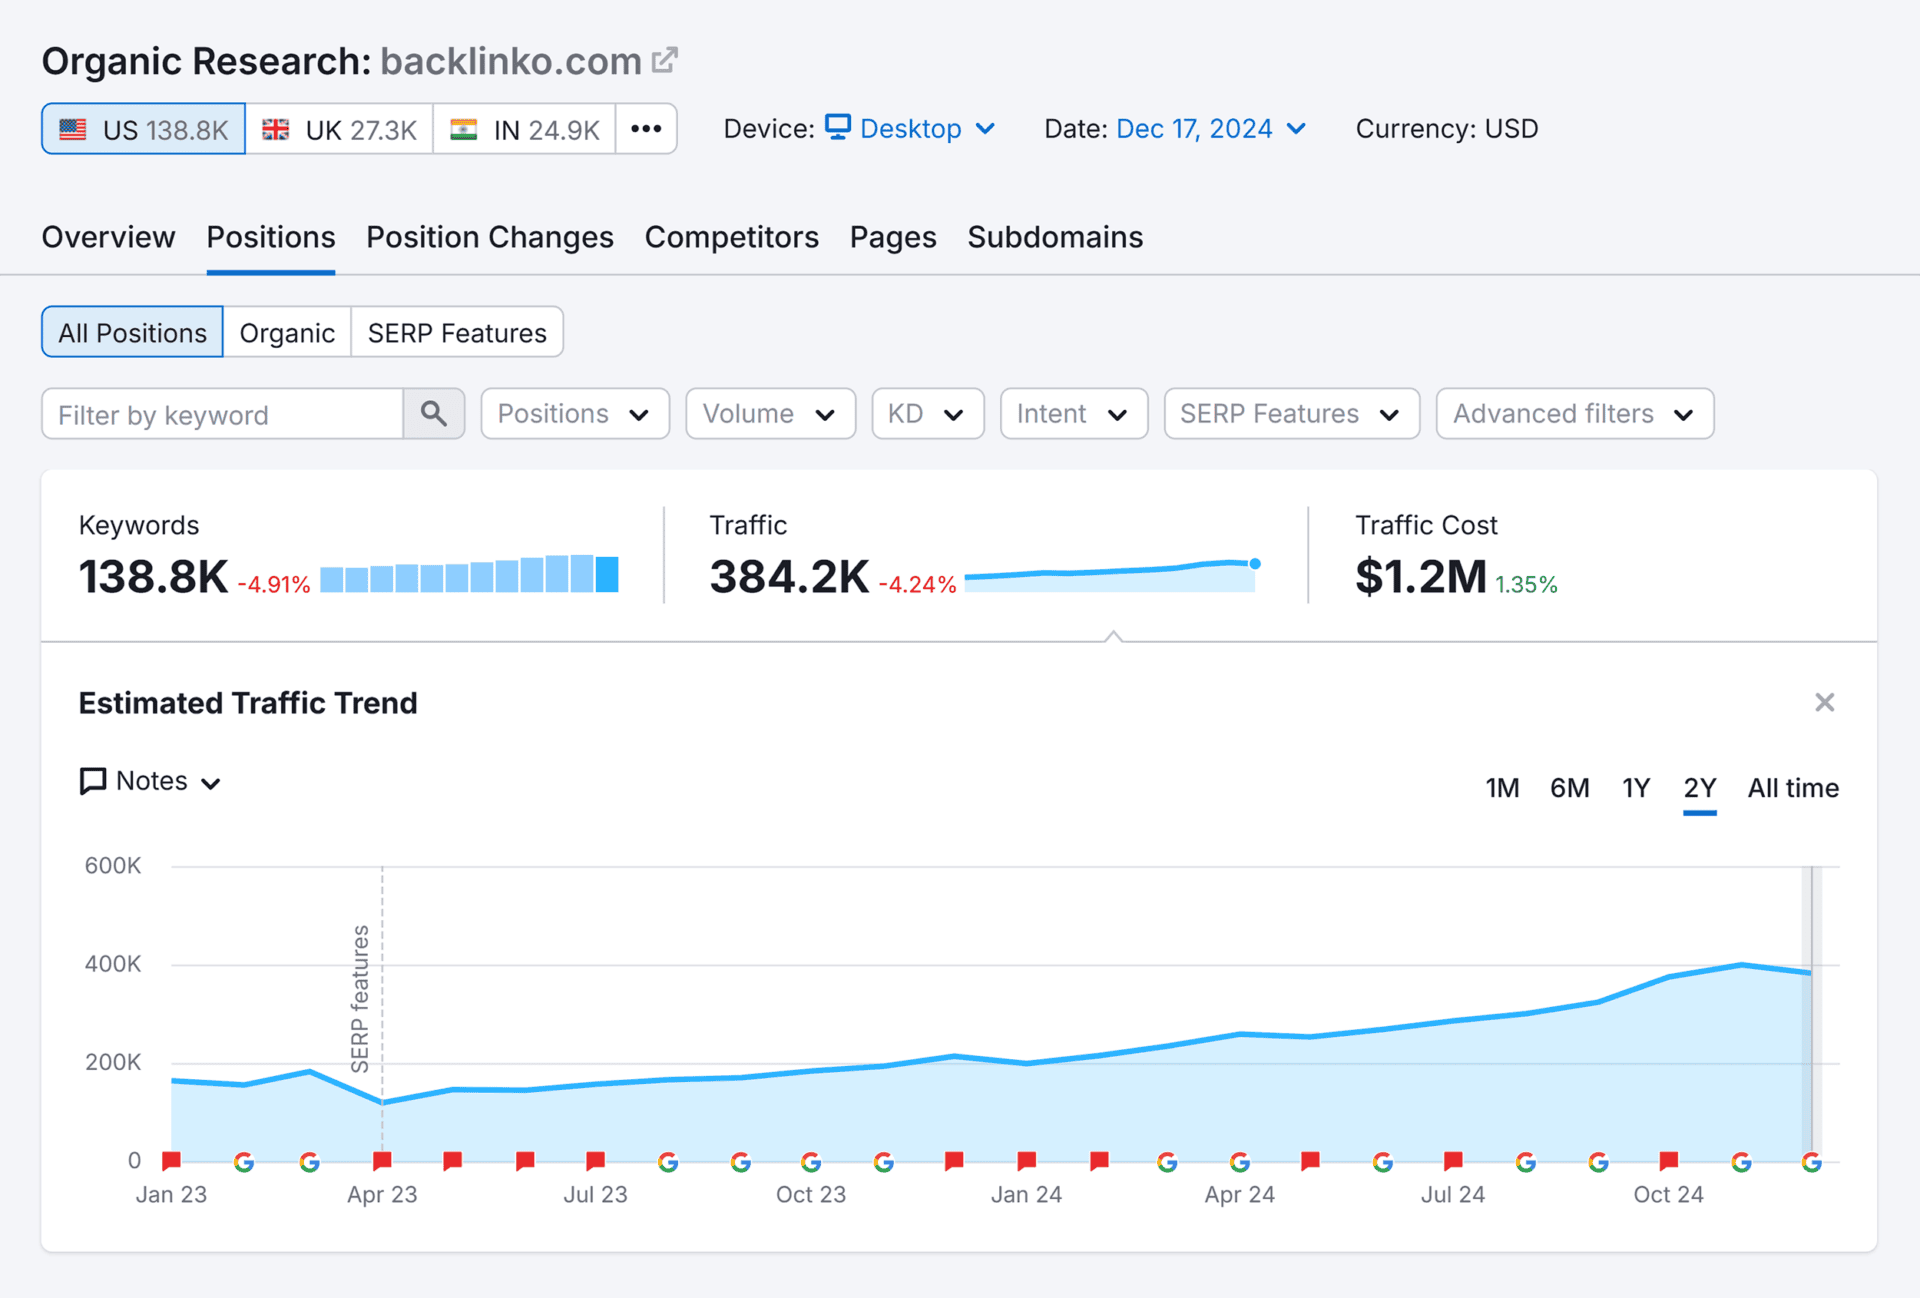
Task: Keep All Positions filter enabled
Action: pos(131,332)
